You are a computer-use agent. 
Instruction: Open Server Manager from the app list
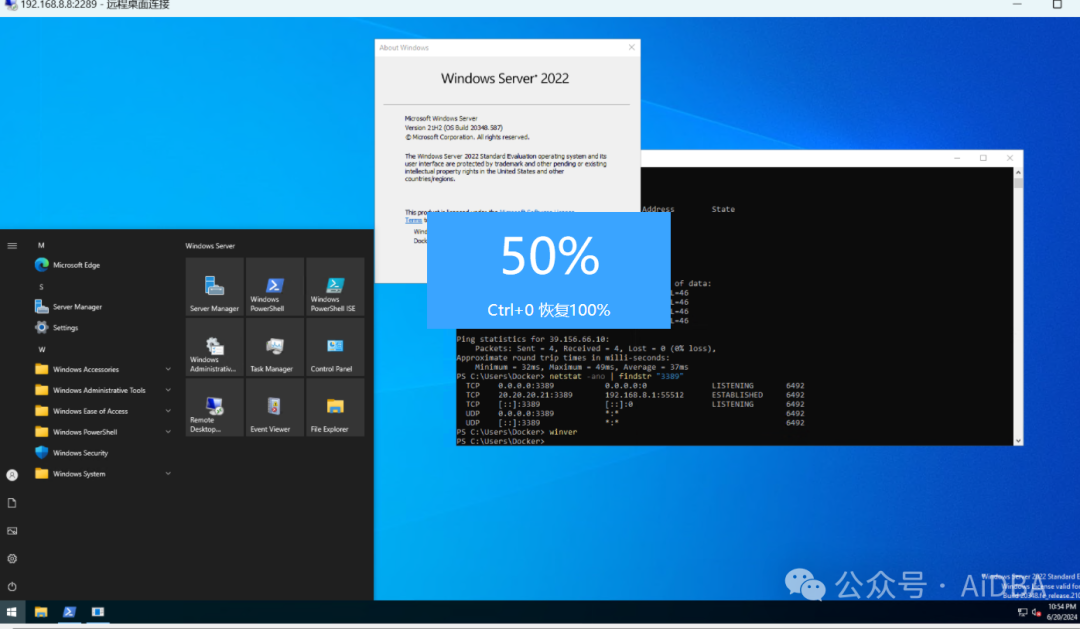[103, 307]
